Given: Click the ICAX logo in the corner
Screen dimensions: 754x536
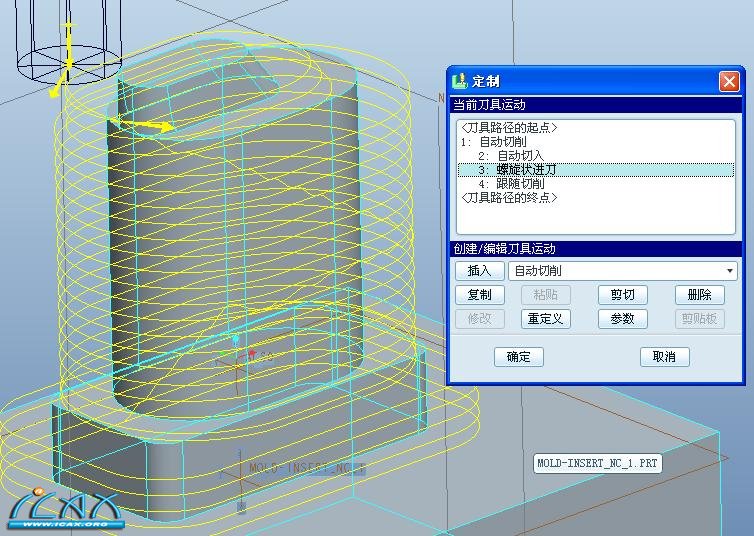Looking at the screenshot, I should pos(63,507).
